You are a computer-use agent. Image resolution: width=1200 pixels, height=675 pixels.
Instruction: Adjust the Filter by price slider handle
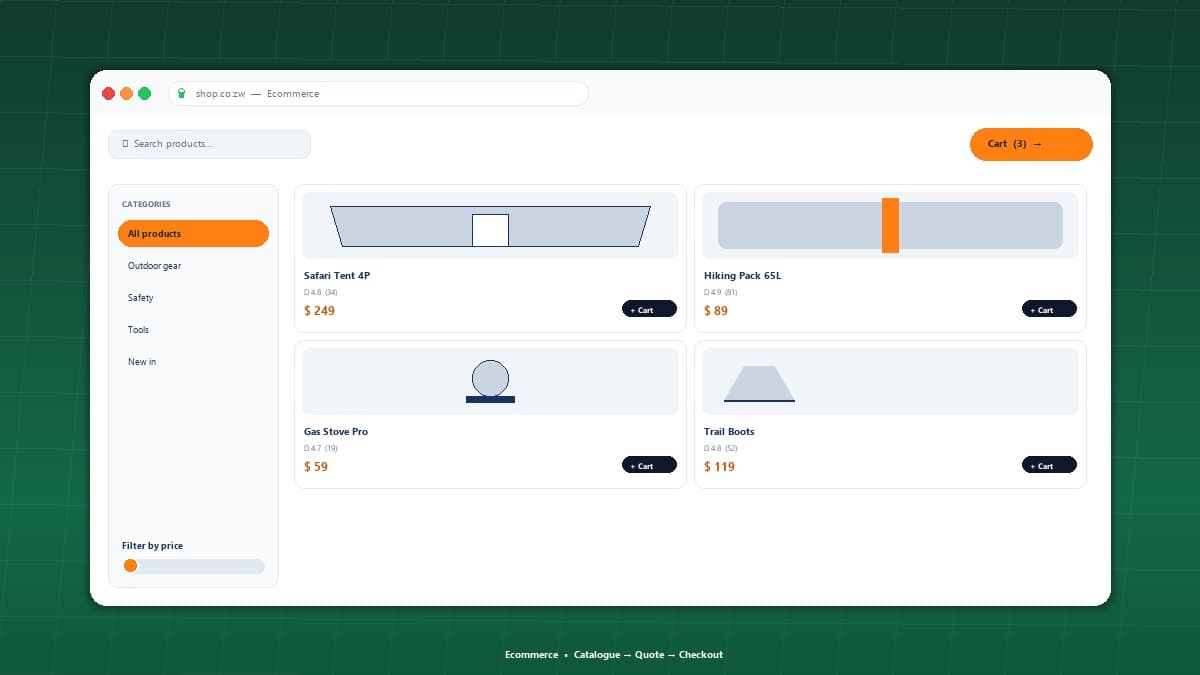click(130, 566)
